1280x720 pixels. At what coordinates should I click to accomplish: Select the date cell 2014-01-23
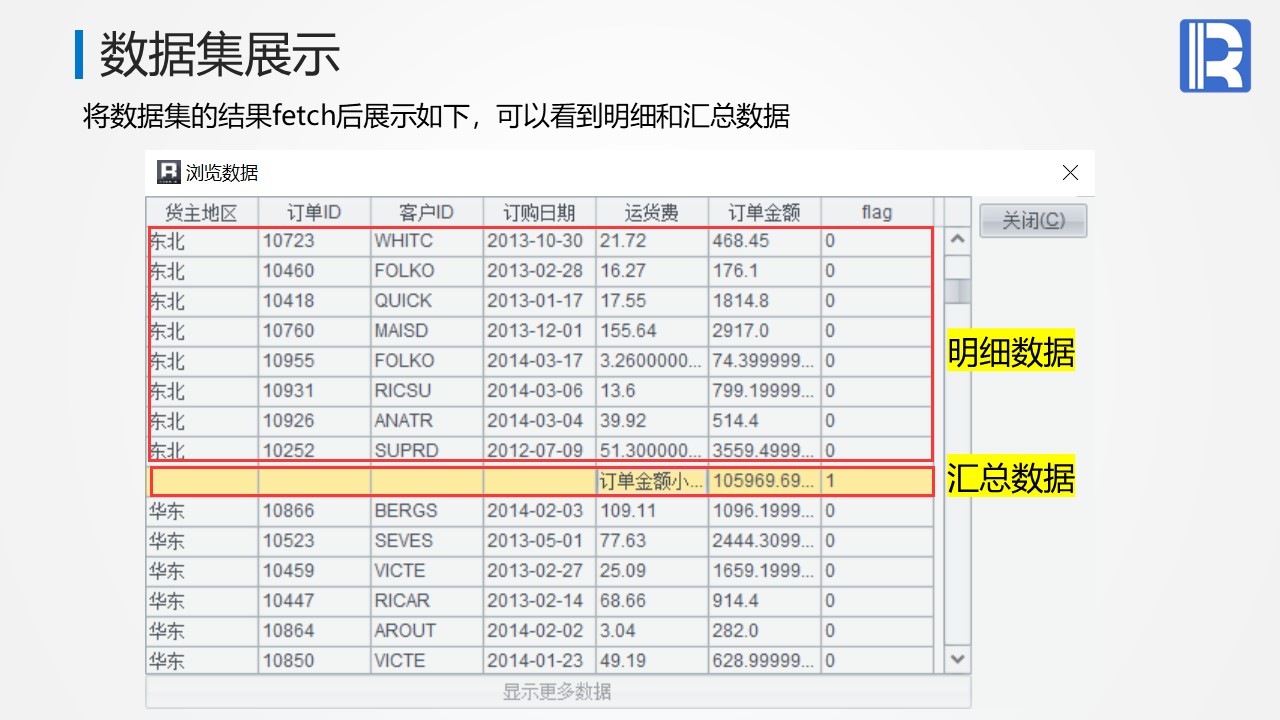point(540,661)
